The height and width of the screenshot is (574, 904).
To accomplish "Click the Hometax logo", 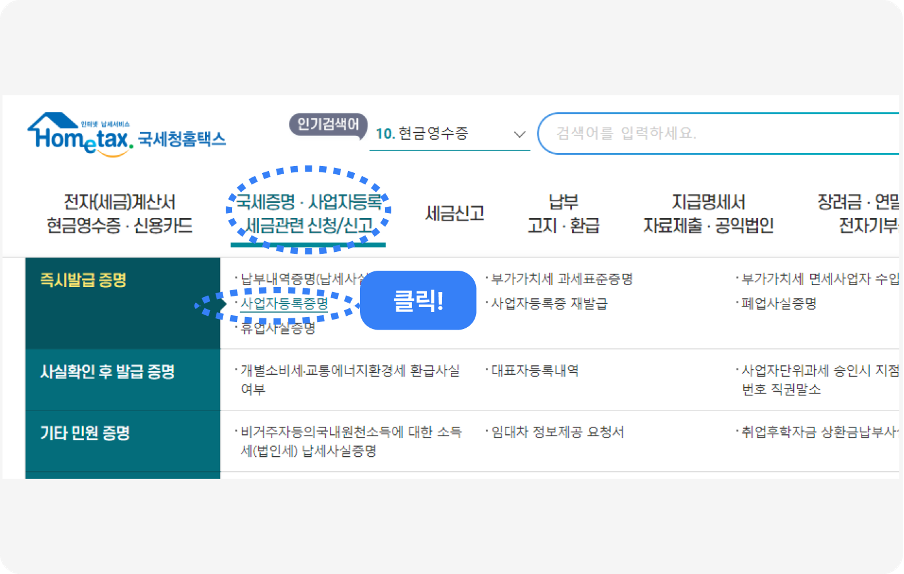I will click(x=127, y=134).
